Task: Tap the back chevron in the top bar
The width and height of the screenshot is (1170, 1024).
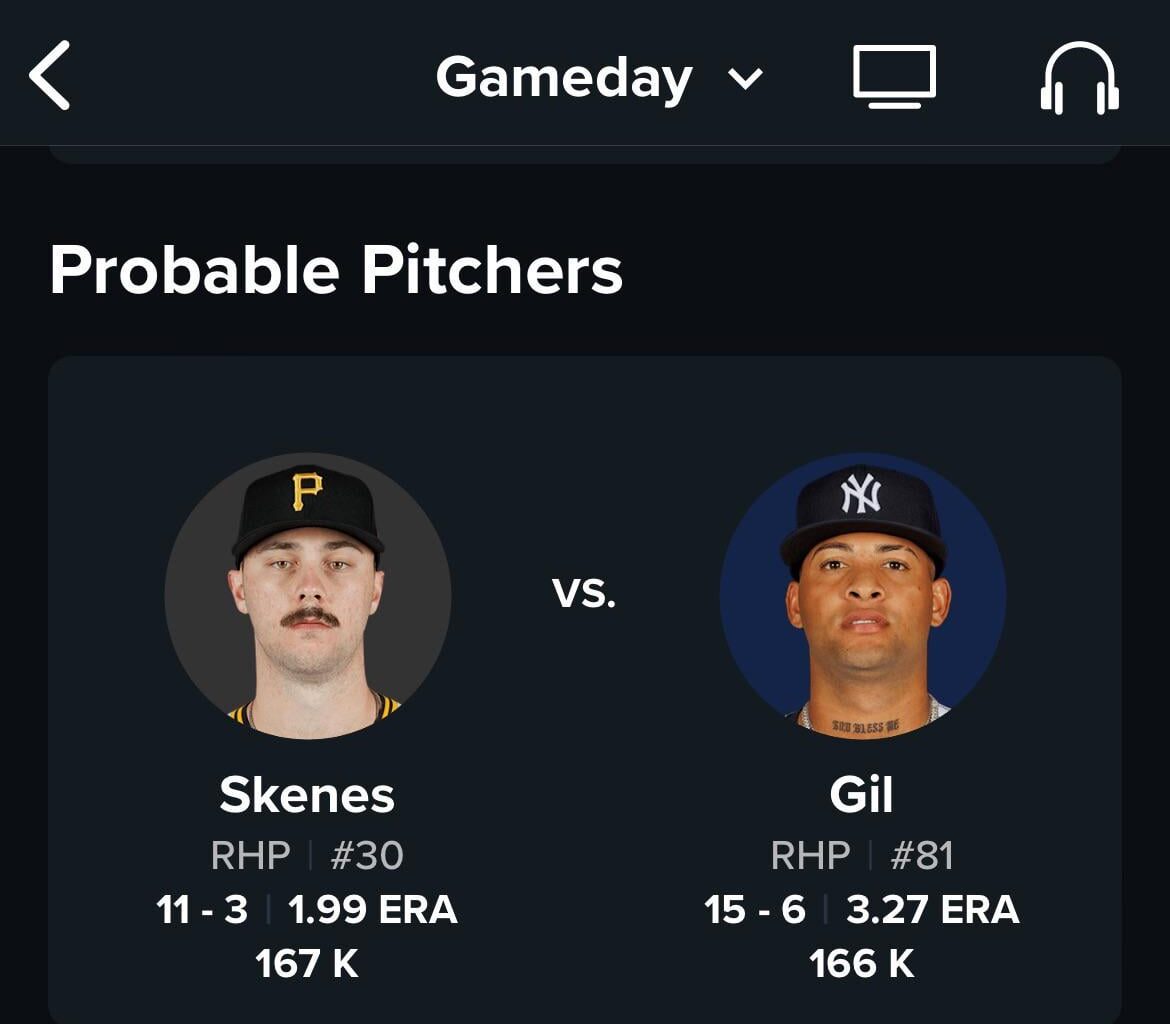Action: [x=47, y=77]
